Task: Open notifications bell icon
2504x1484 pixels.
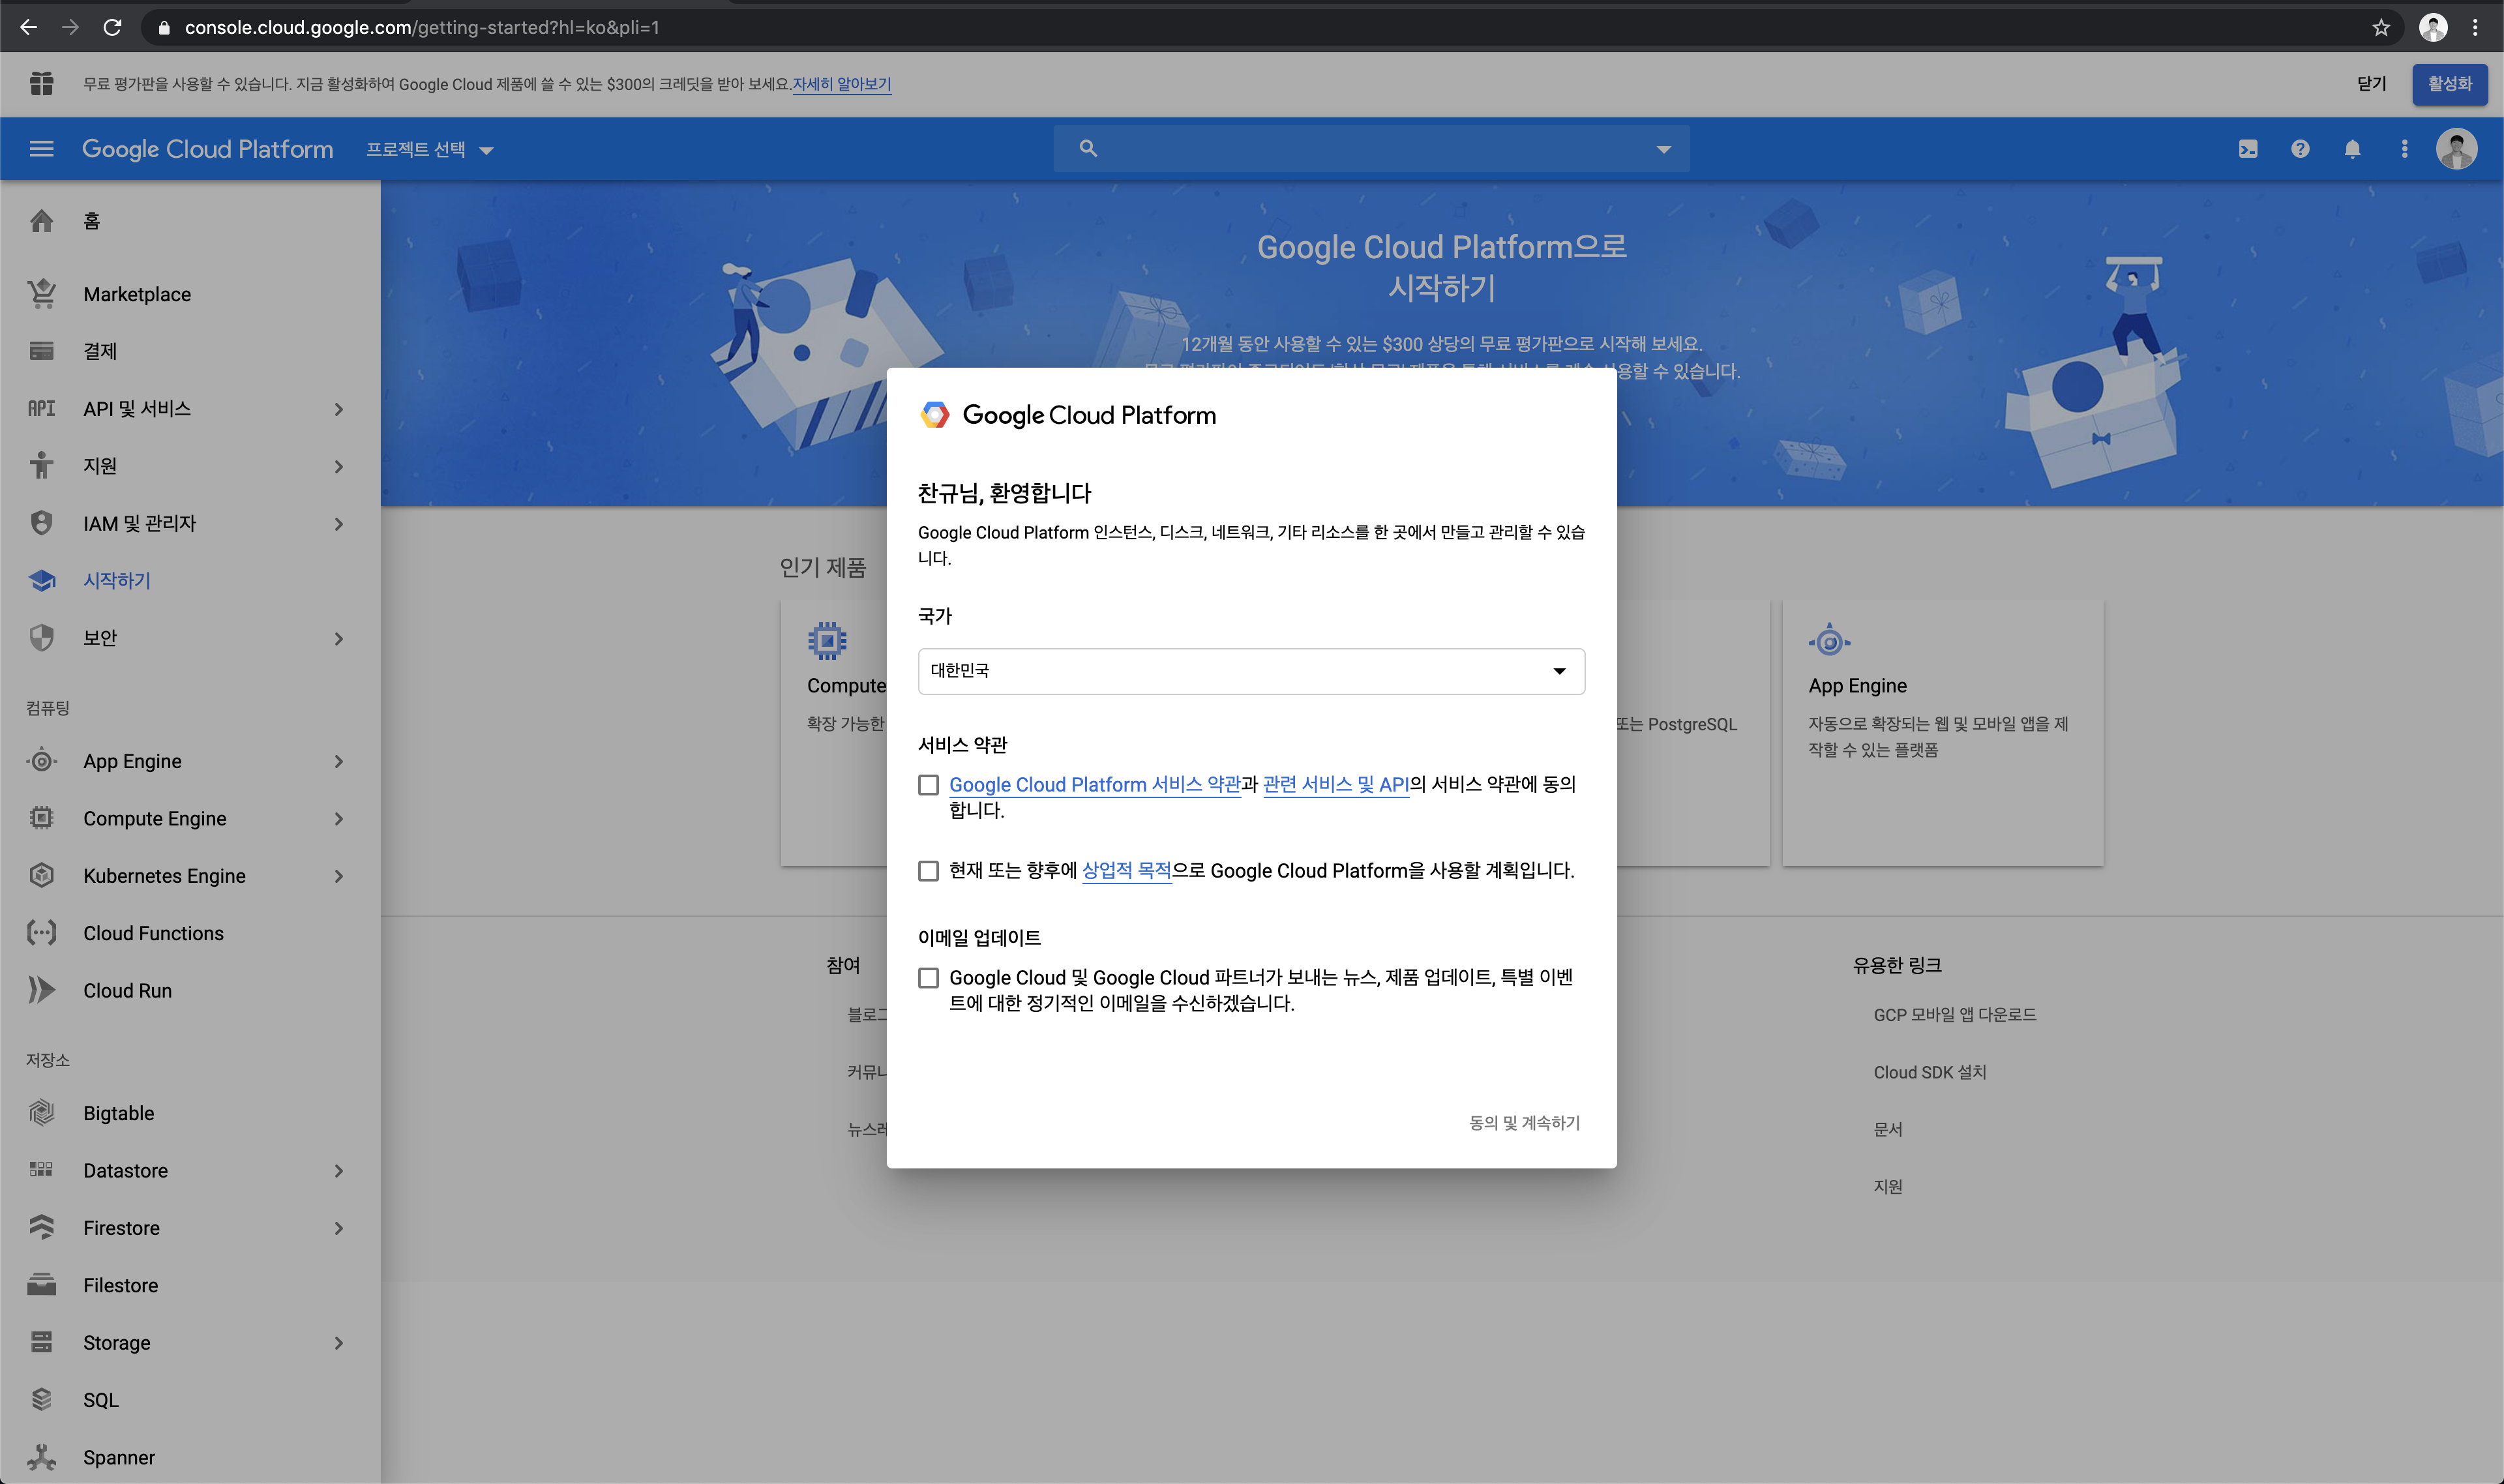Action: click(2352, 149)
